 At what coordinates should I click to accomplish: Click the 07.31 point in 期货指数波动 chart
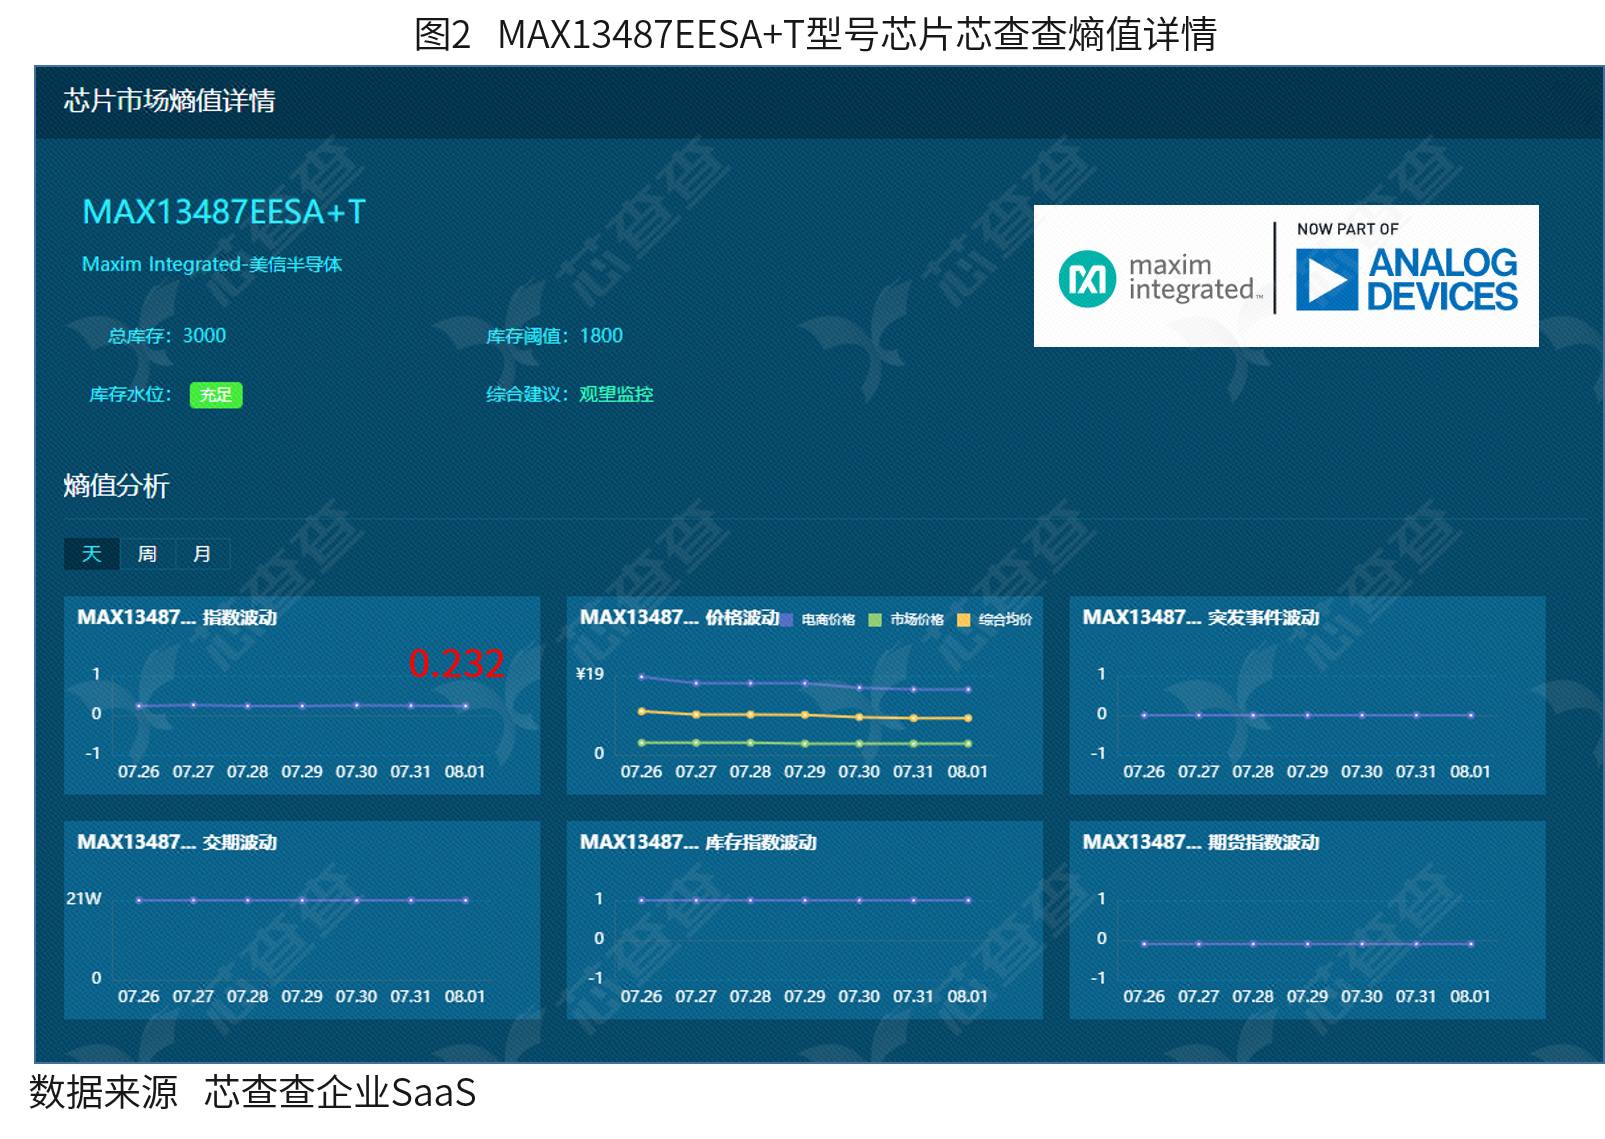pyautogui.click(x=1416, y=943)
